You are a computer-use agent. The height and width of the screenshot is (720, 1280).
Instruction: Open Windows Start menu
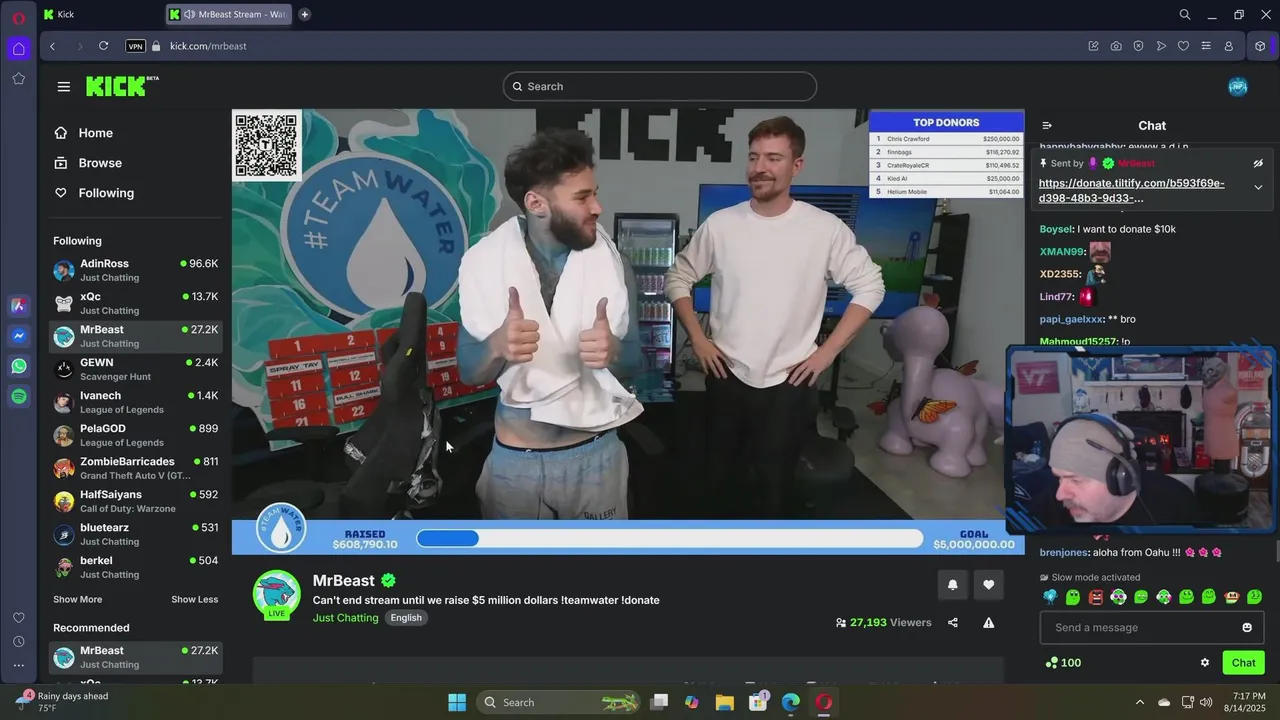tap(457, 702)
